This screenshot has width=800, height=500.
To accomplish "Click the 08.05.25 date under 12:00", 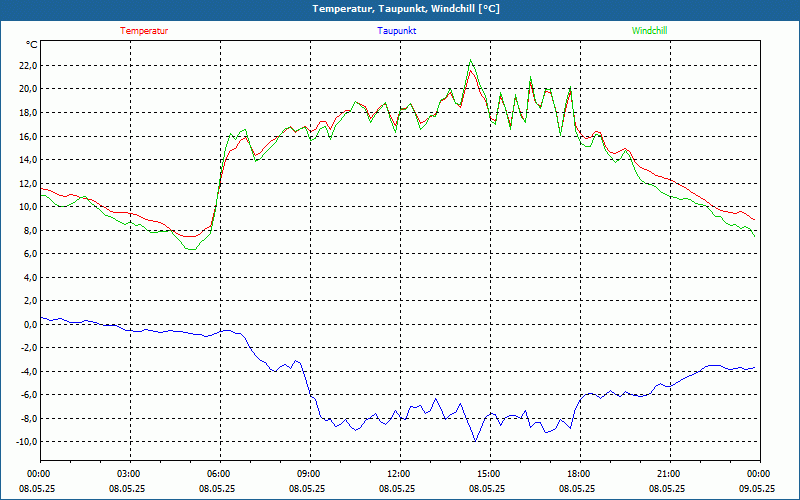I will click(x=397, y=488).
